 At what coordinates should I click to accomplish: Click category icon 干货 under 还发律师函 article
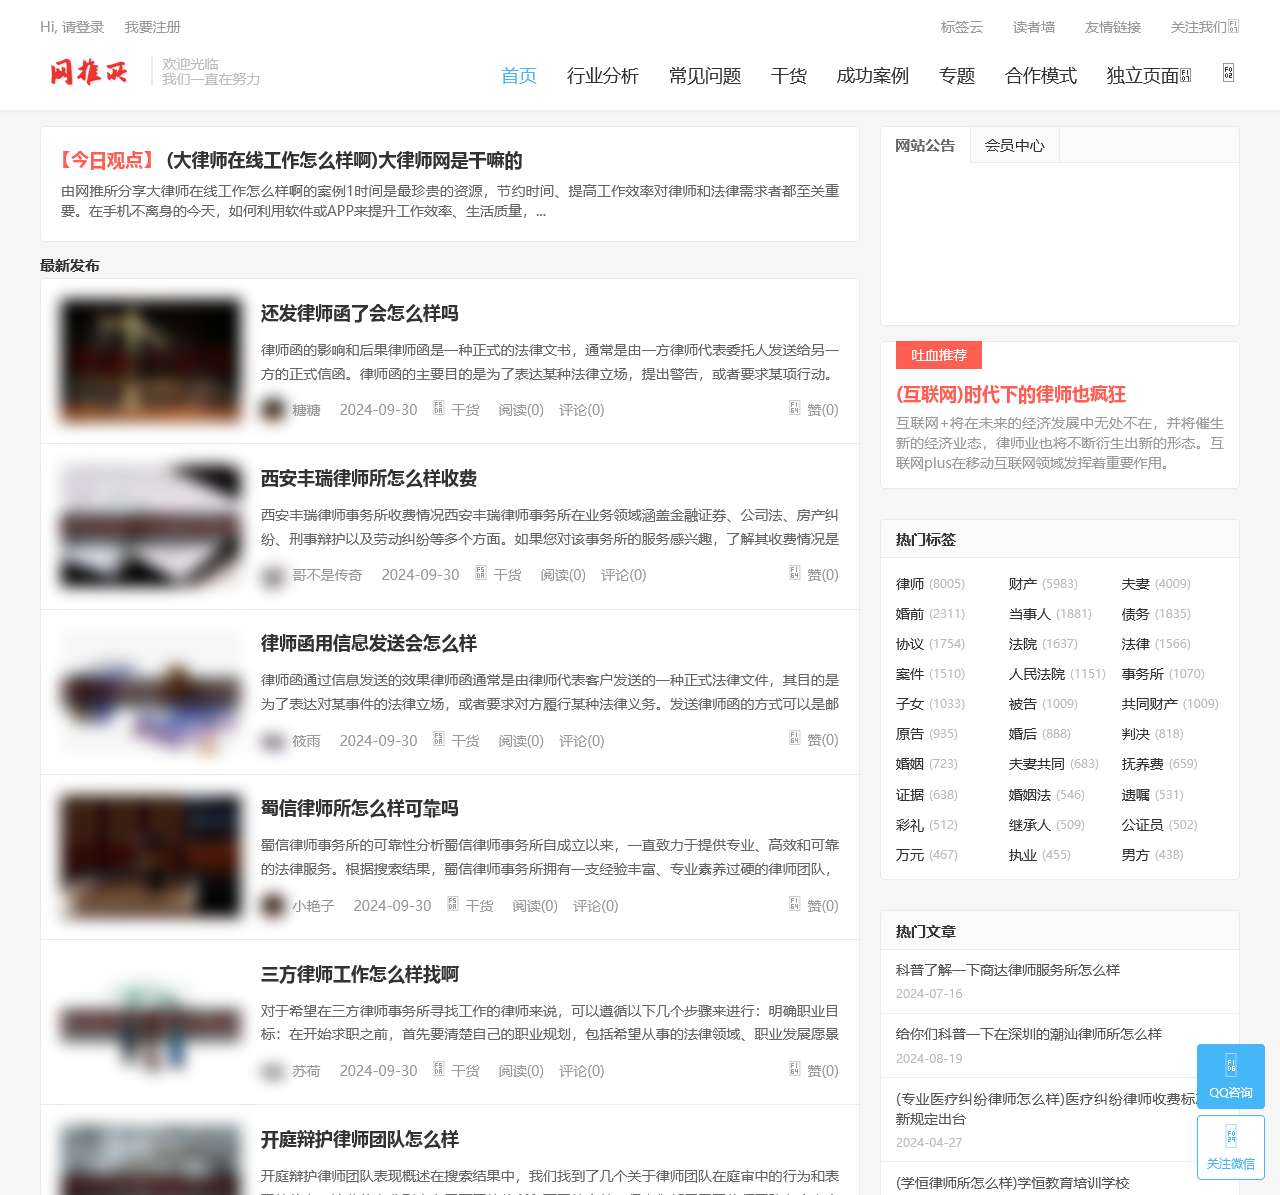(x=438, y=408)
